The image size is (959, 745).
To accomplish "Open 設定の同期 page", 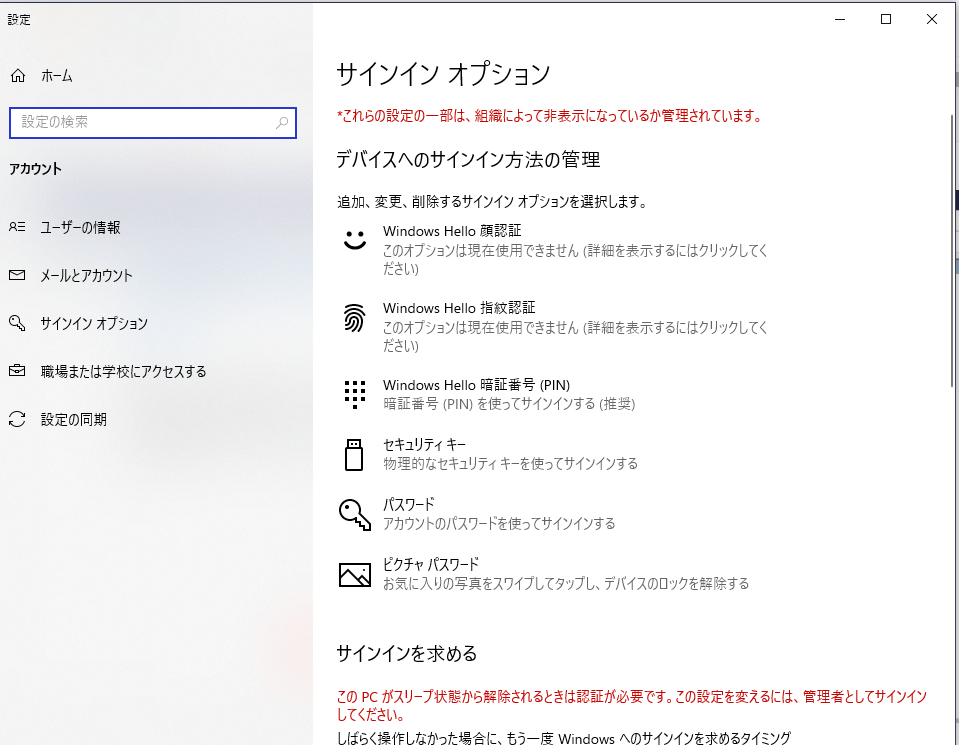I will tap(73, 420).
